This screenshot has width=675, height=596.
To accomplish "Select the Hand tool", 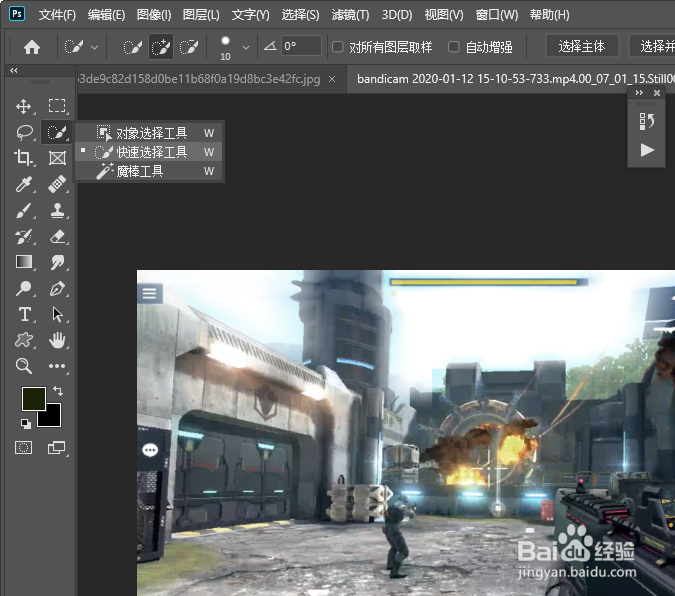I will pos(57,340).
